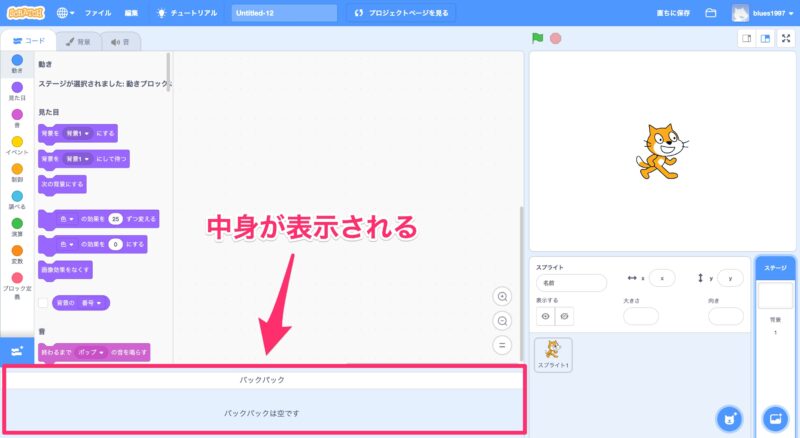Open the blues1997 account menu

click(766, 13)
